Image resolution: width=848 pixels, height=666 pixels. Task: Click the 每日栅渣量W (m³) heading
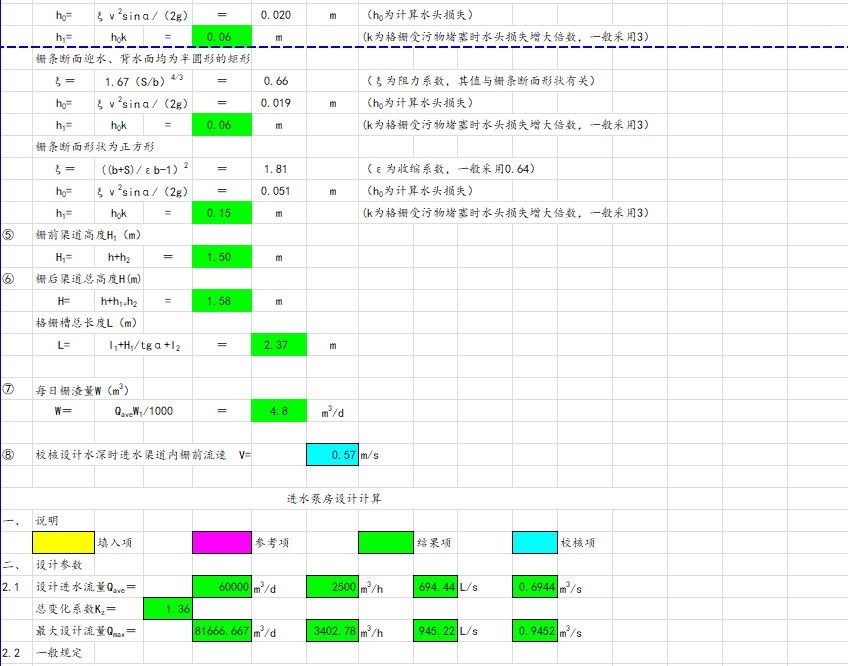(x=82, y=390)
